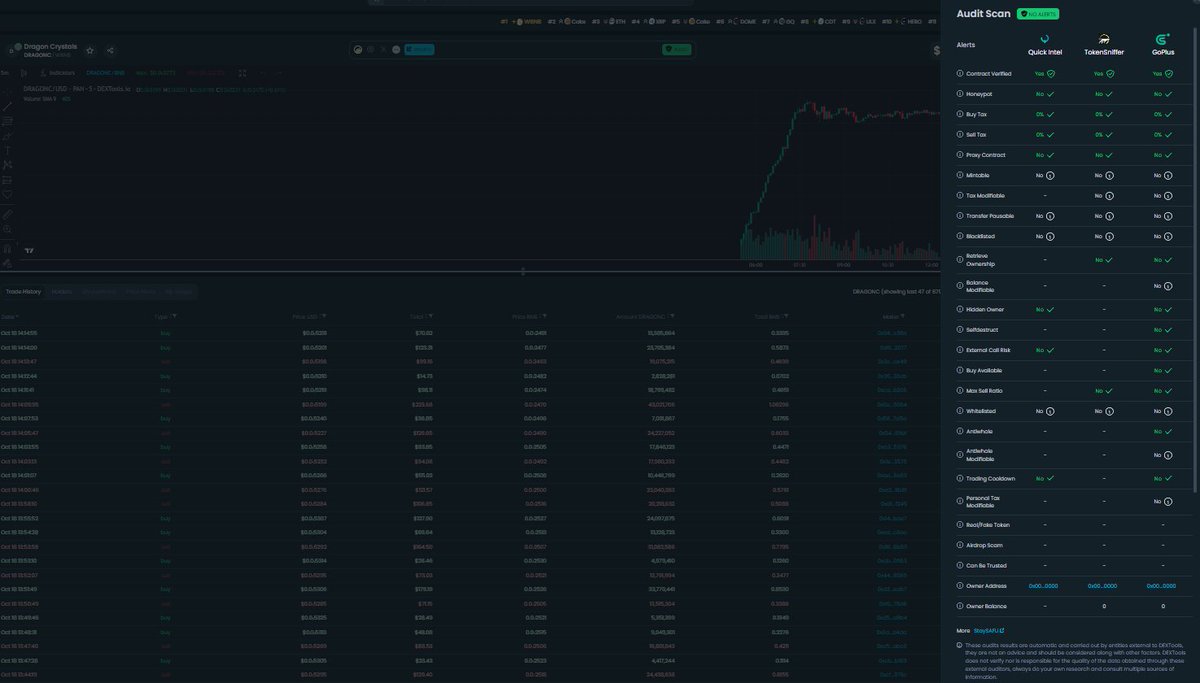Click TokenSniffer's Tax Modifiable detail icon
Image resolution: width=1200 pixels, height=683 pixels.
click(x=1109, y=195)
